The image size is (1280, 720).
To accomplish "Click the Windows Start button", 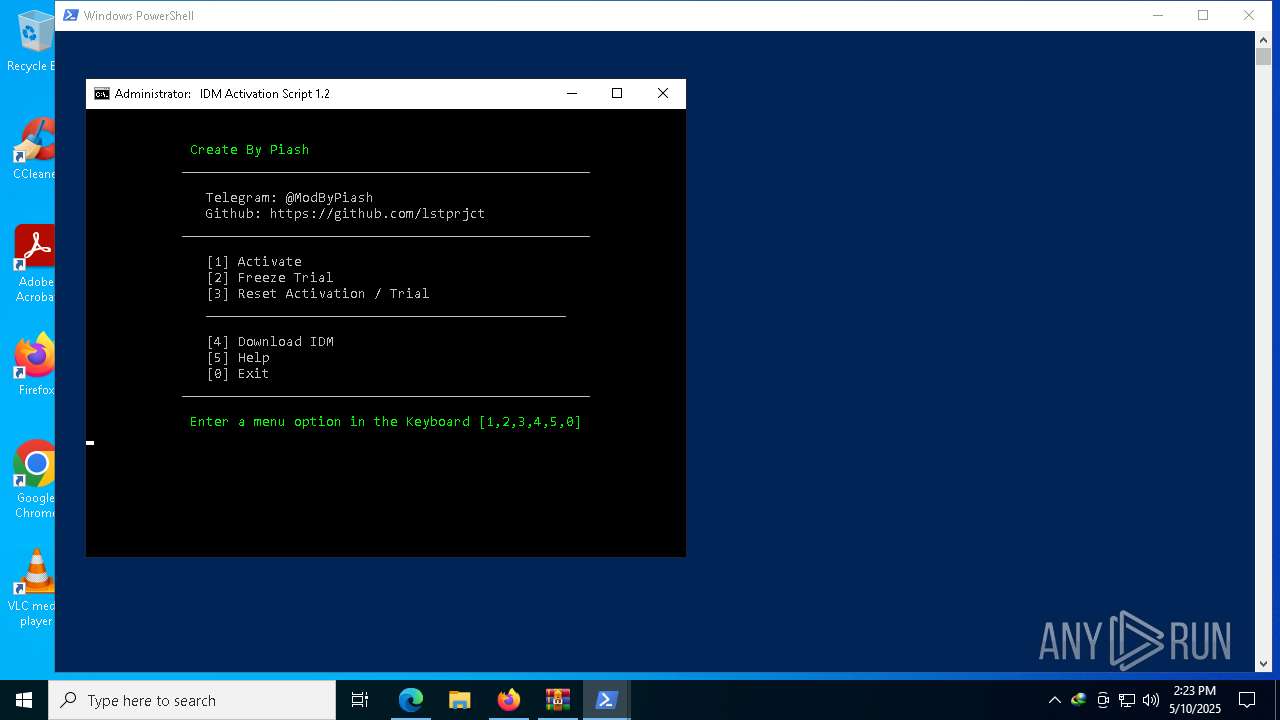I will pos(24,700).
